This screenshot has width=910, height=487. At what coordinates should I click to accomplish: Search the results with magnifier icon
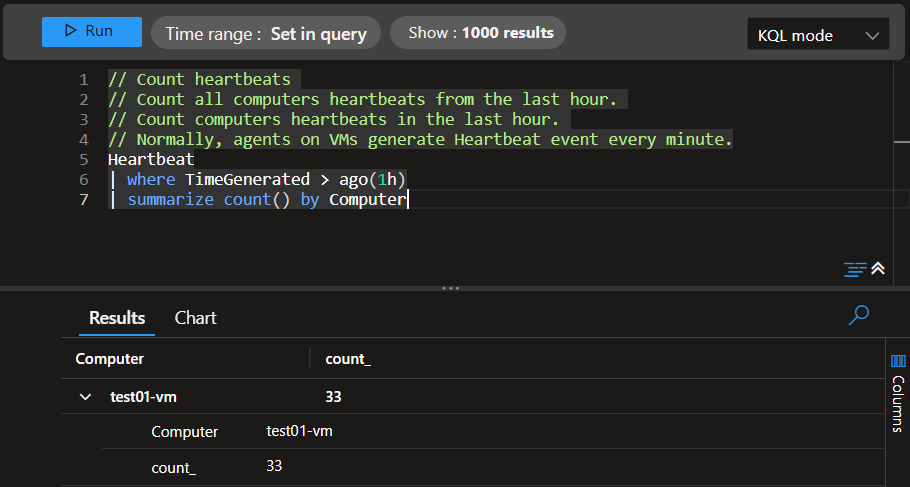858,315
